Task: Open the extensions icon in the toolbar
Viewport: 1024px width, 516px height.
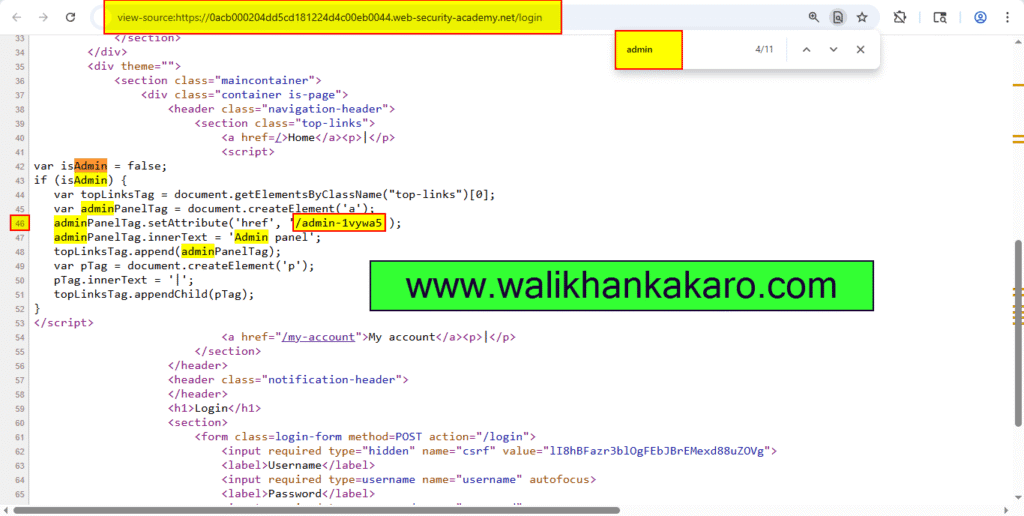Action: point(899,17)
